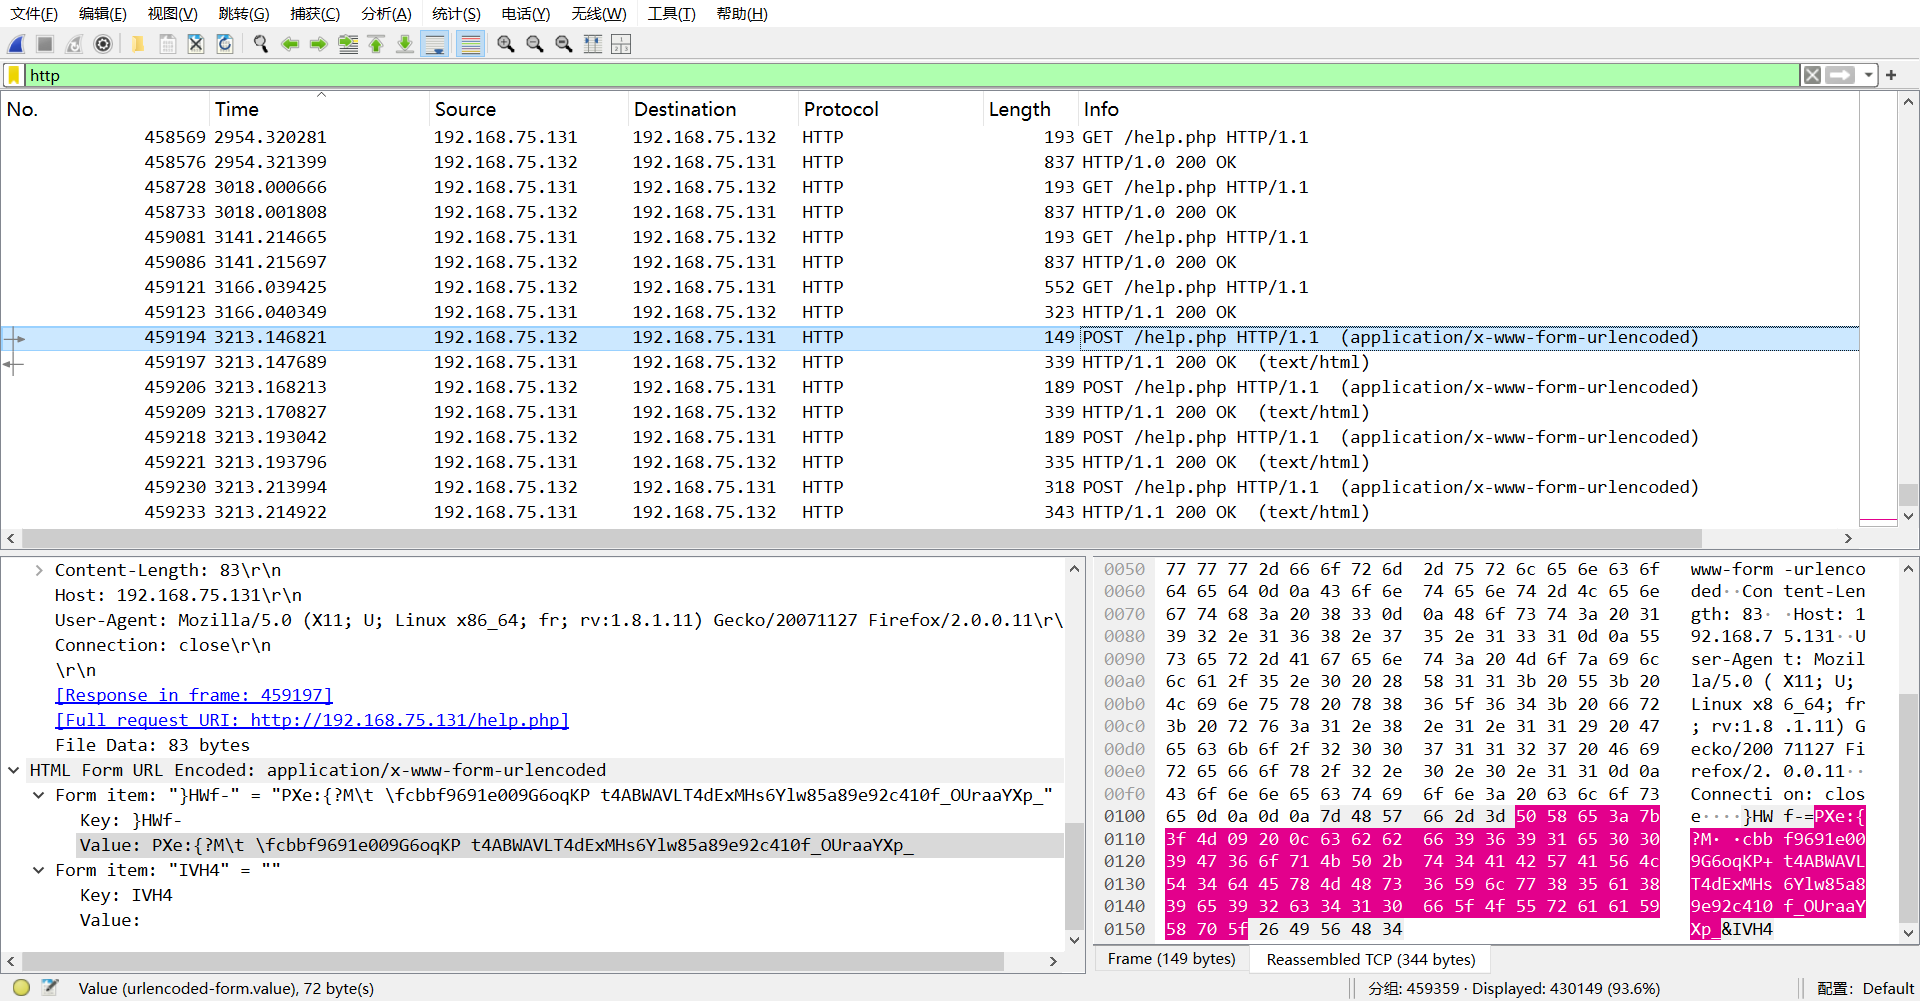Find a packet with magnifier icon

click(261, 44)
